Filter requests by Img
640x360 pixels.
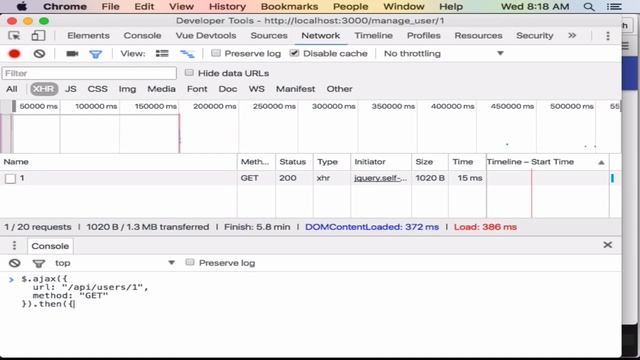click(x=127, y=89)
